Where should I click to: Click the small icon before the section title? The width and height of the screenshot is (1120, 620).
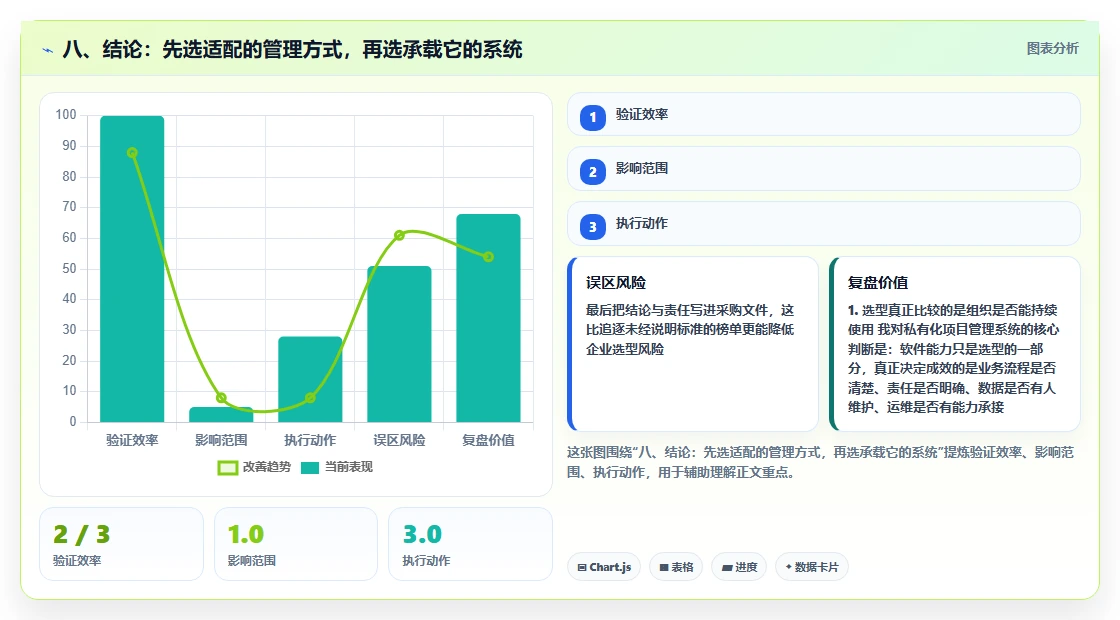[x=48, y=50]
